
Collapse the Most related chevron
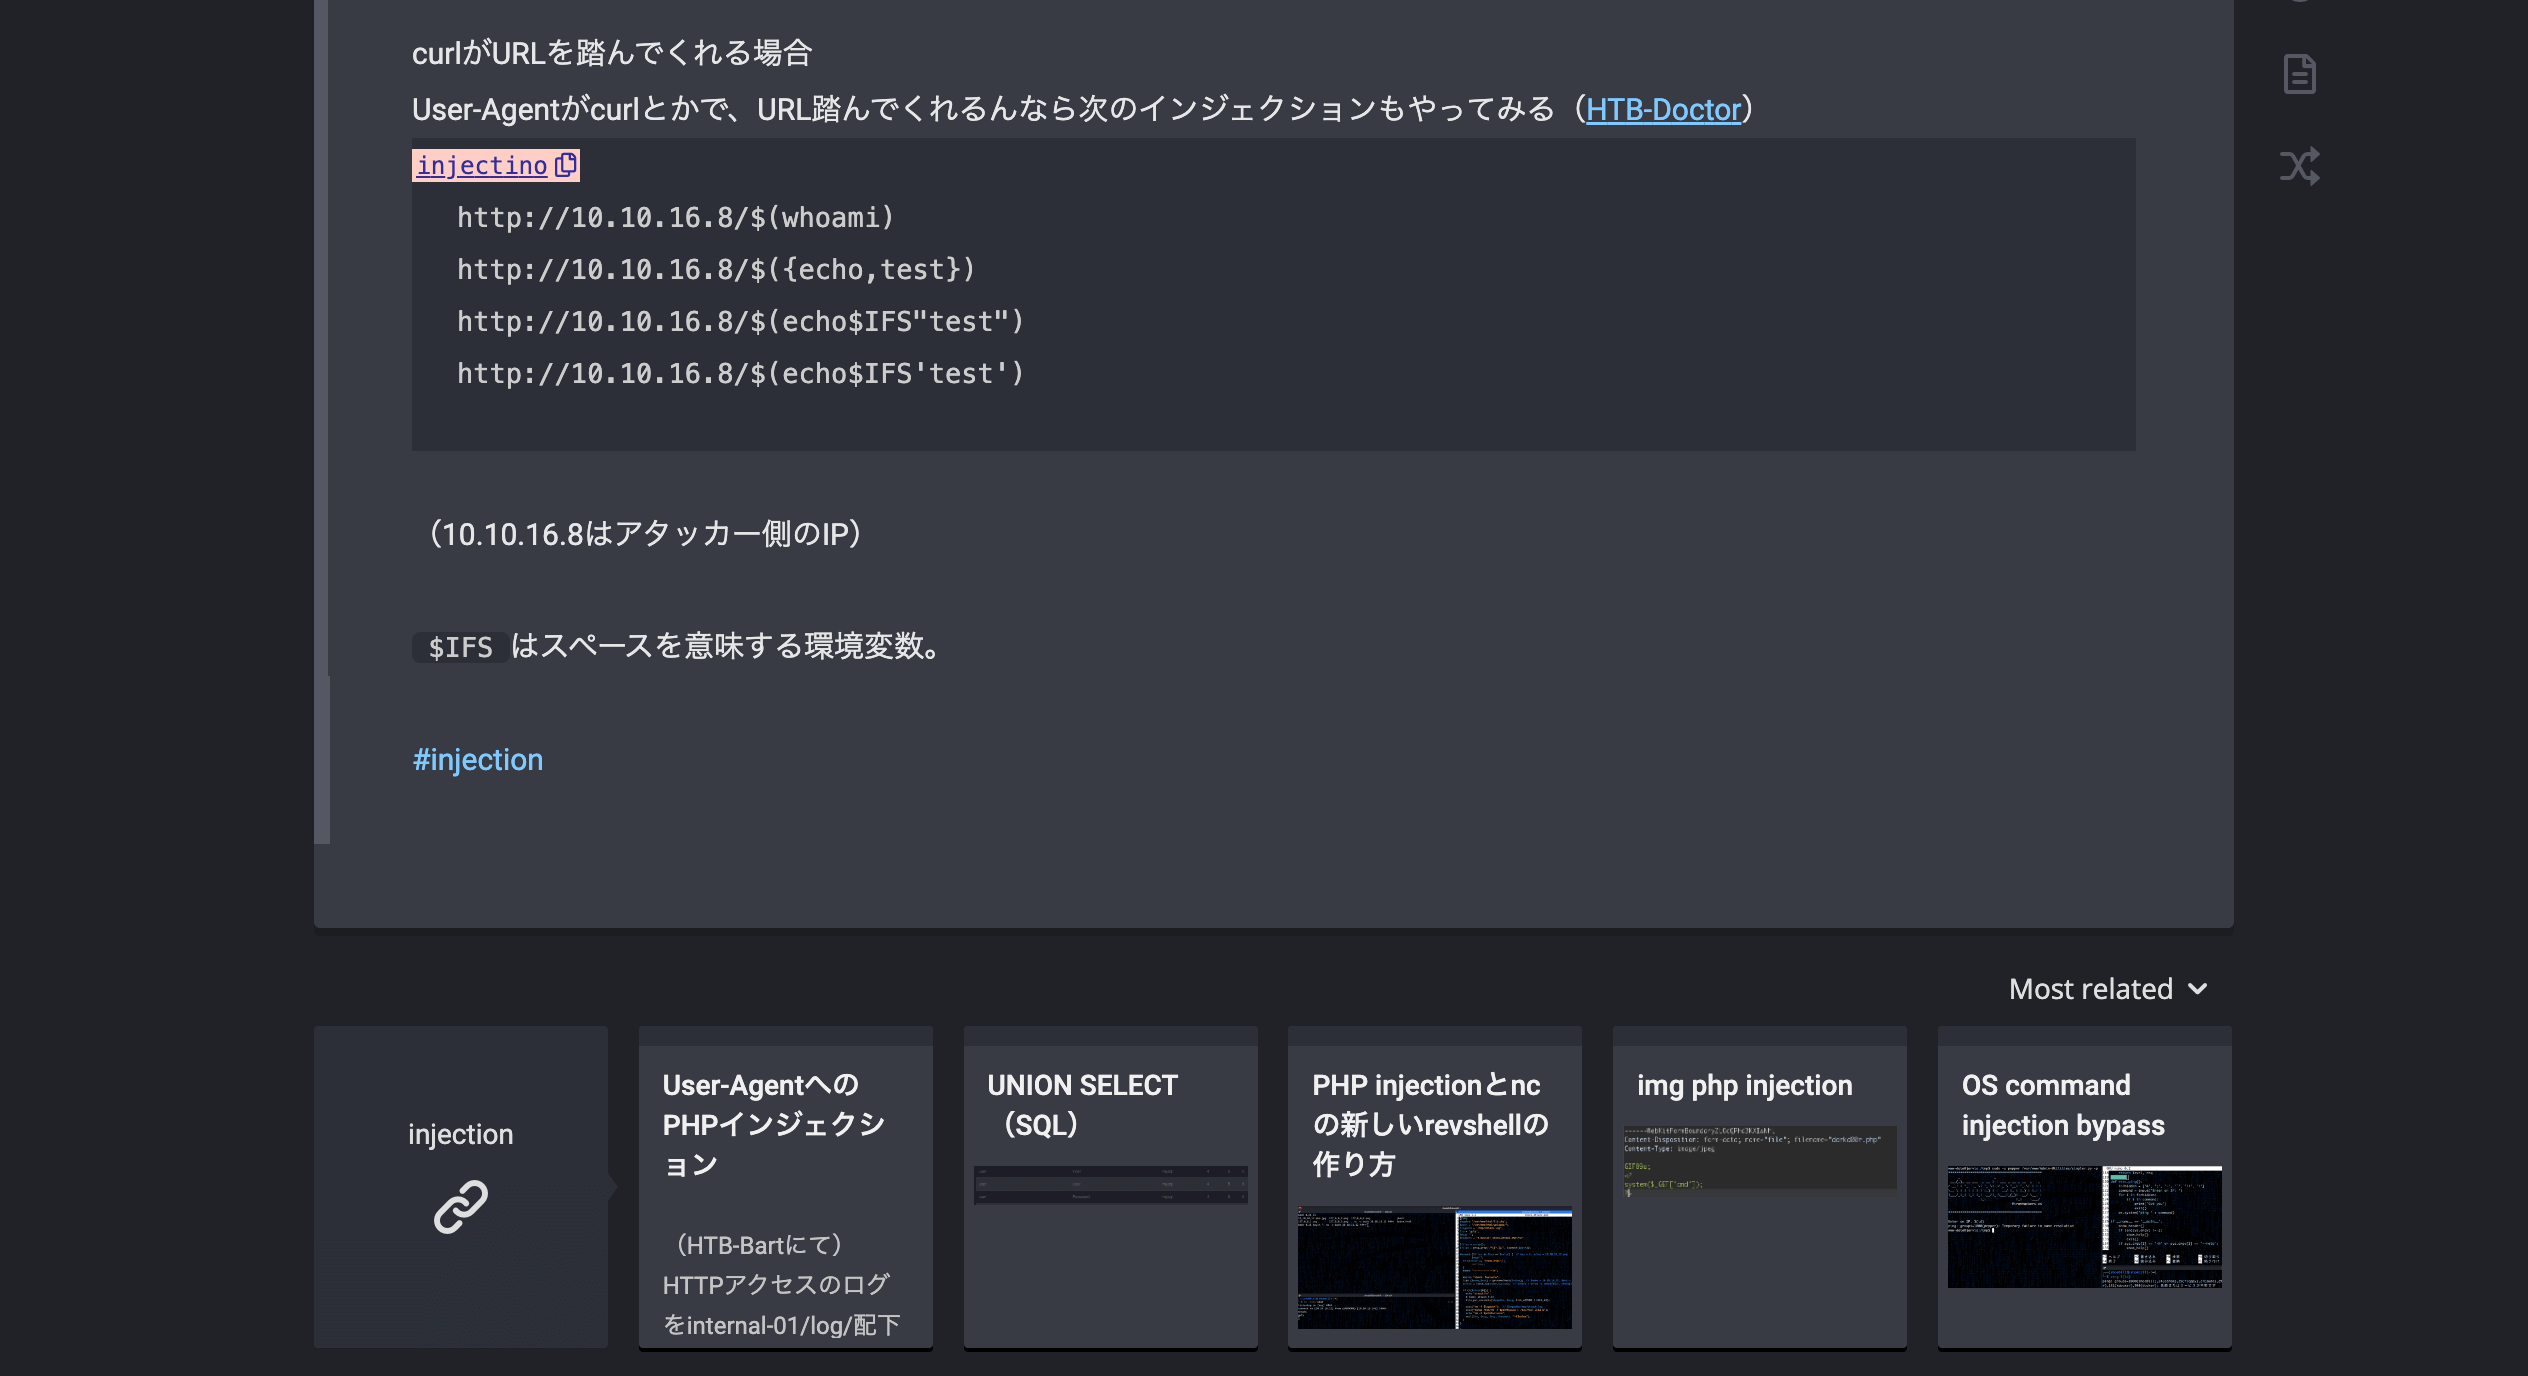[x=2197, y=990]
